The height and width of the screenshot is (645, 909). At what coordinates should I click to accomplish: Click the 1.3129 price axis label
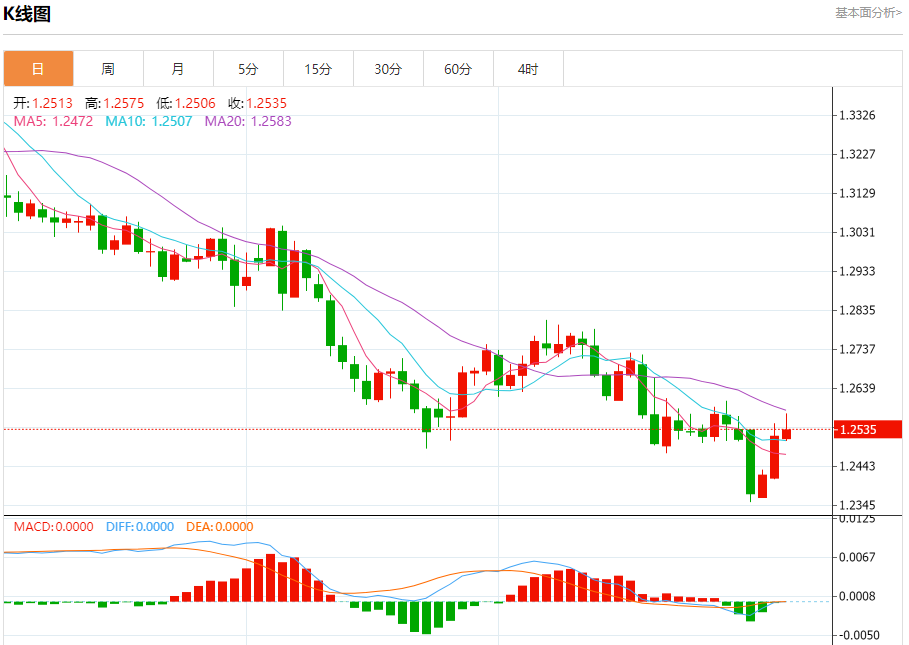coord(857,194)
